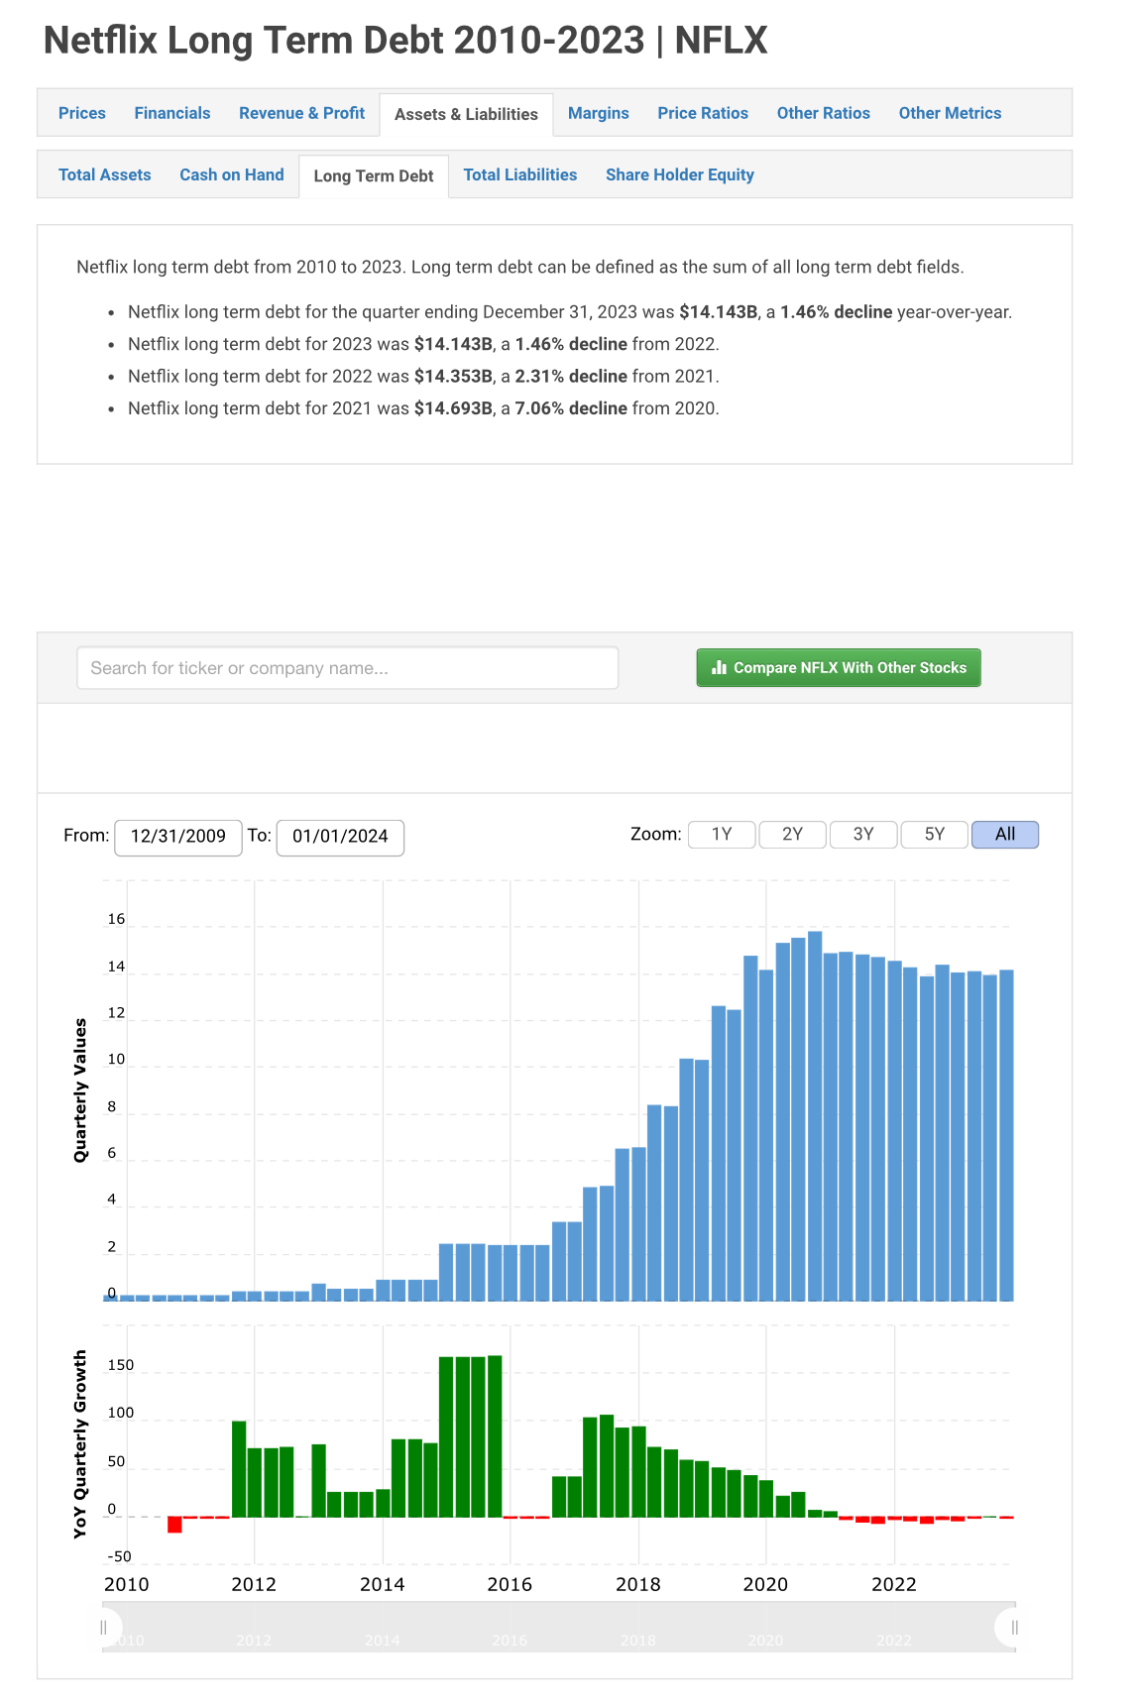Open Share Holder Equity sub-tab

click(680, 175)
